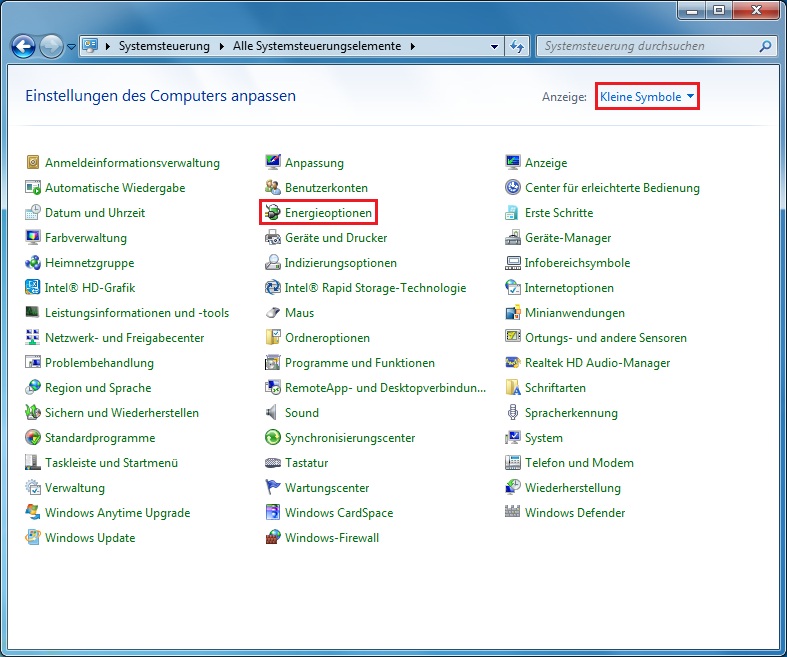
Task: Open the Realtek HD Audio-Manager icon
Action: point(512,362)
